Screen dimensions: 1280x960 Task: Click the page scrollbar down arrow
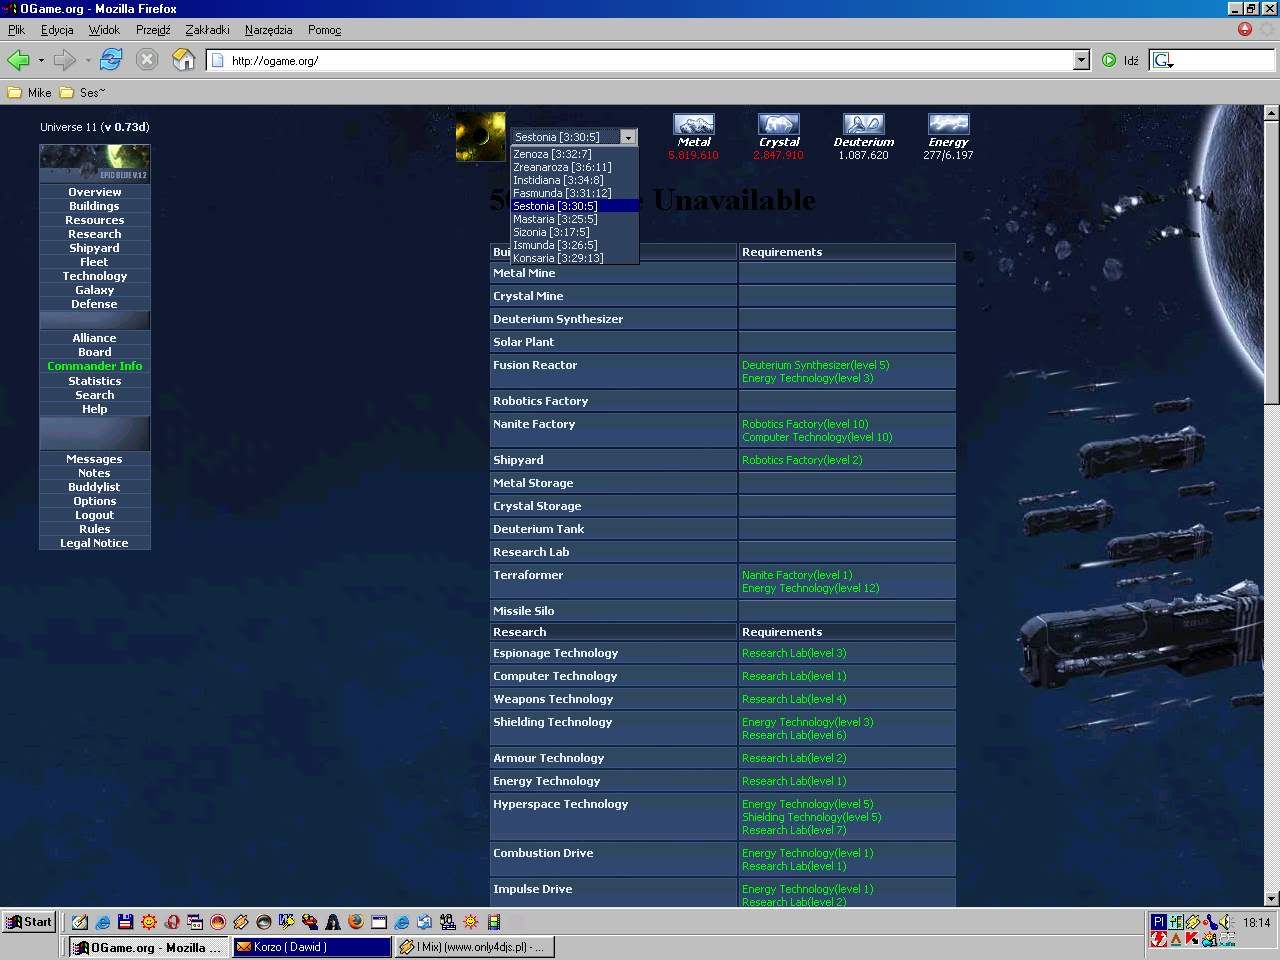(x=1271, y=899)
